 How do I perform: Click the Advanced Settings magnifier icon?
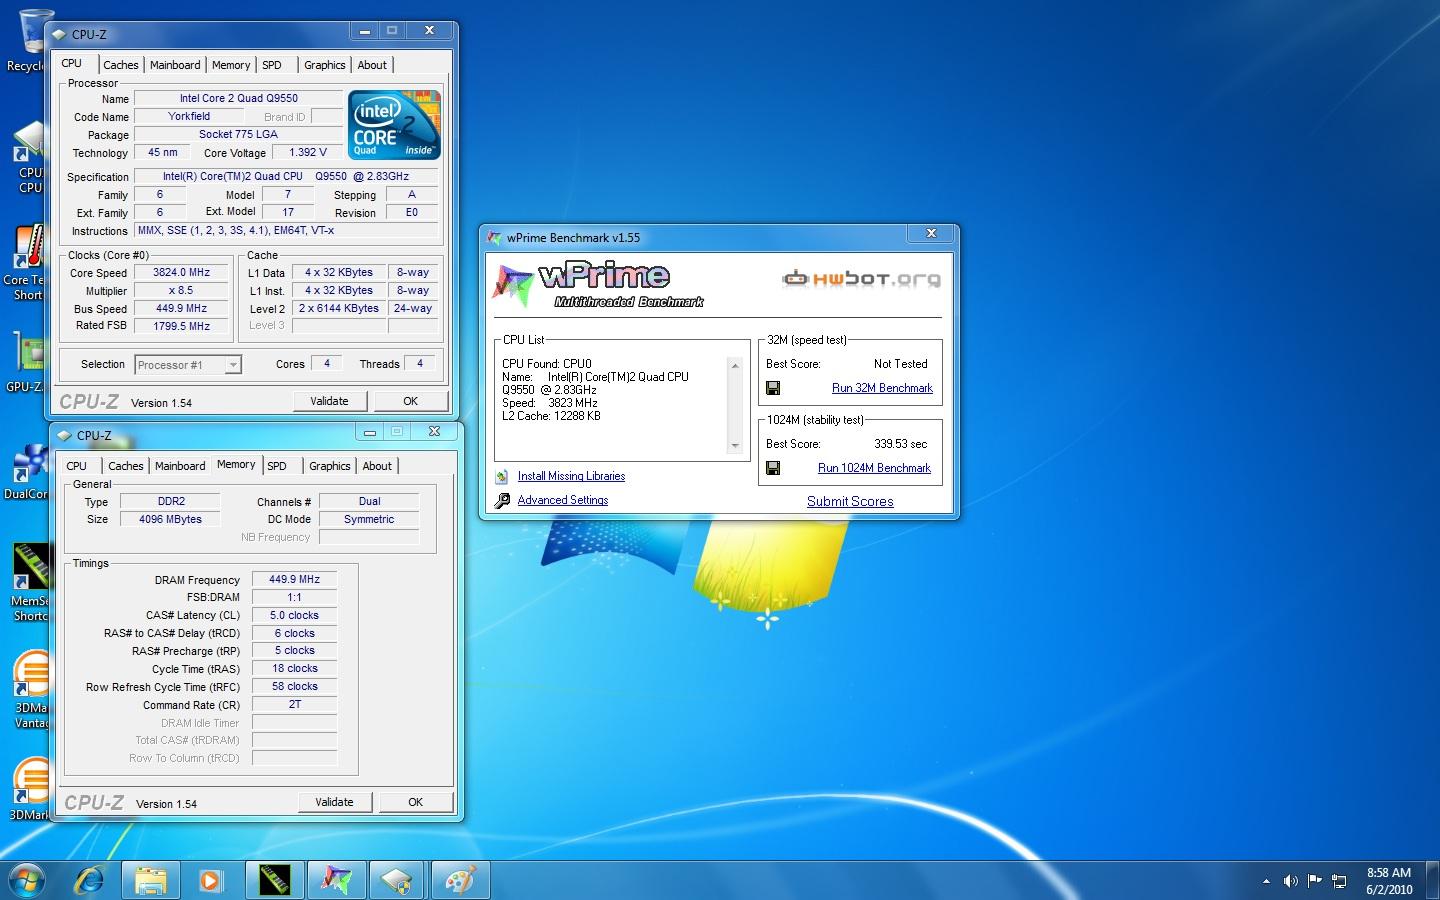pyautogui.click(x=502, y=500)
